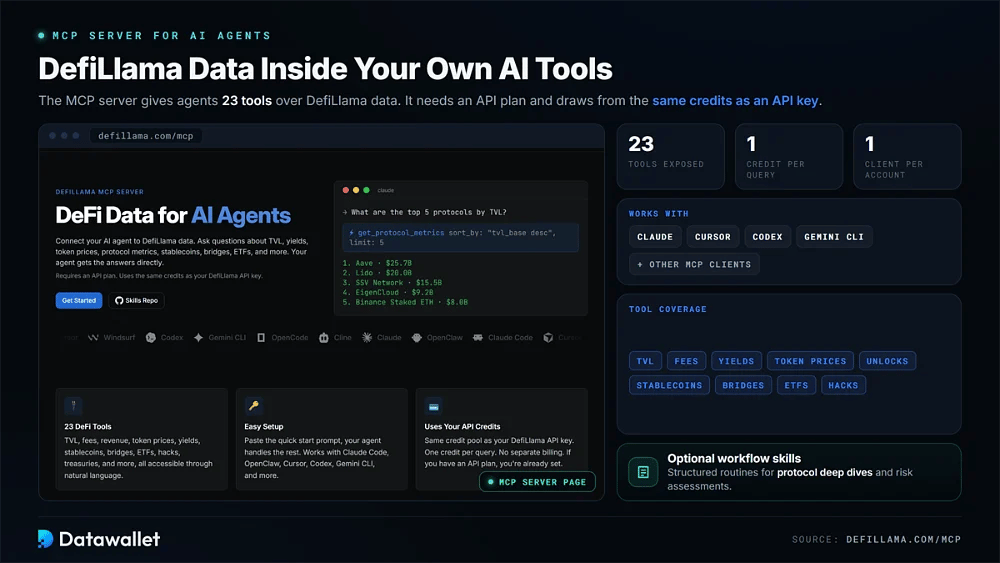
Task: Select the TVL coverage tag
Action: click(645, 361)
